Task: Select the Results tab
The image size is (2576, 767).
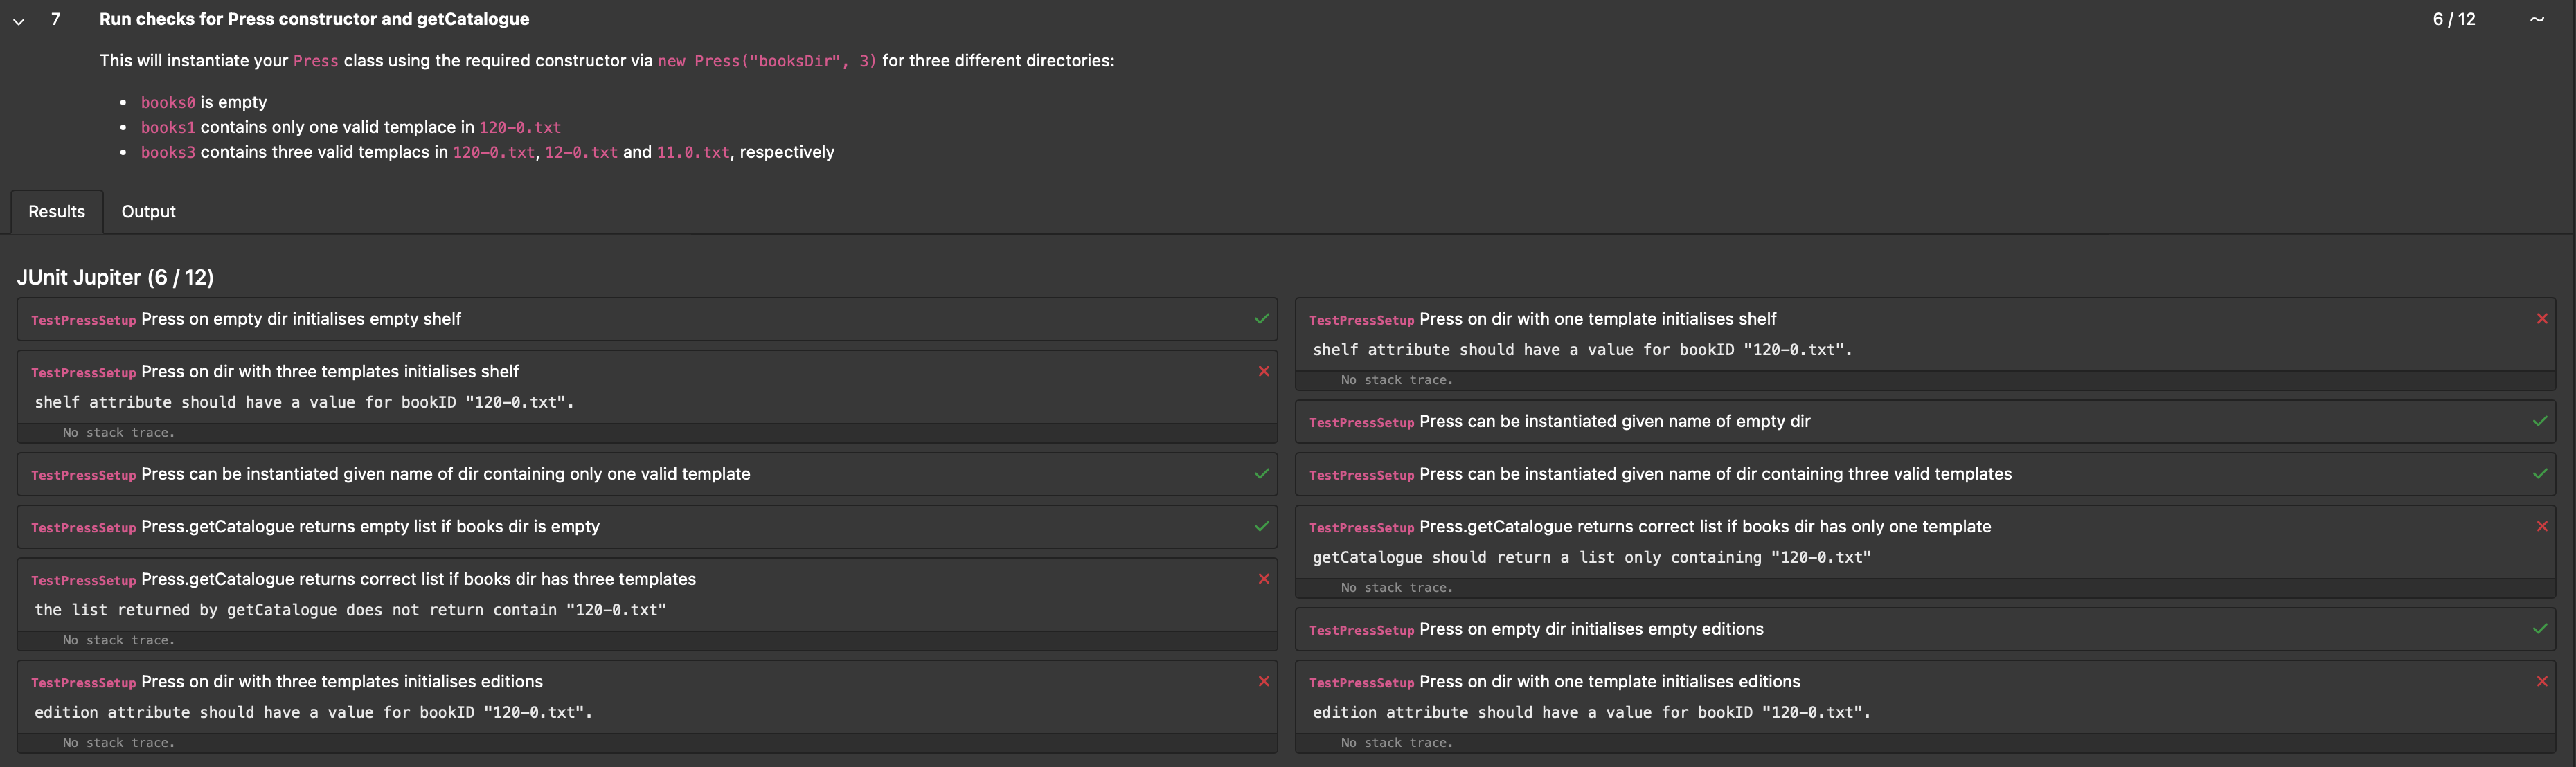Action: click(57, 211)
